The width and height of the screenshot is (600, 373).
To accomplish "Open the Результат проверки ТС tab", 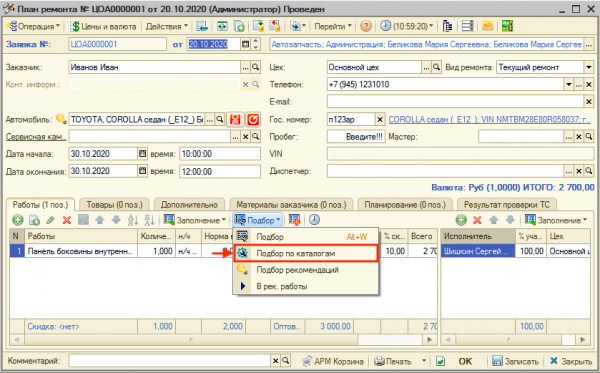I will 507,205.
